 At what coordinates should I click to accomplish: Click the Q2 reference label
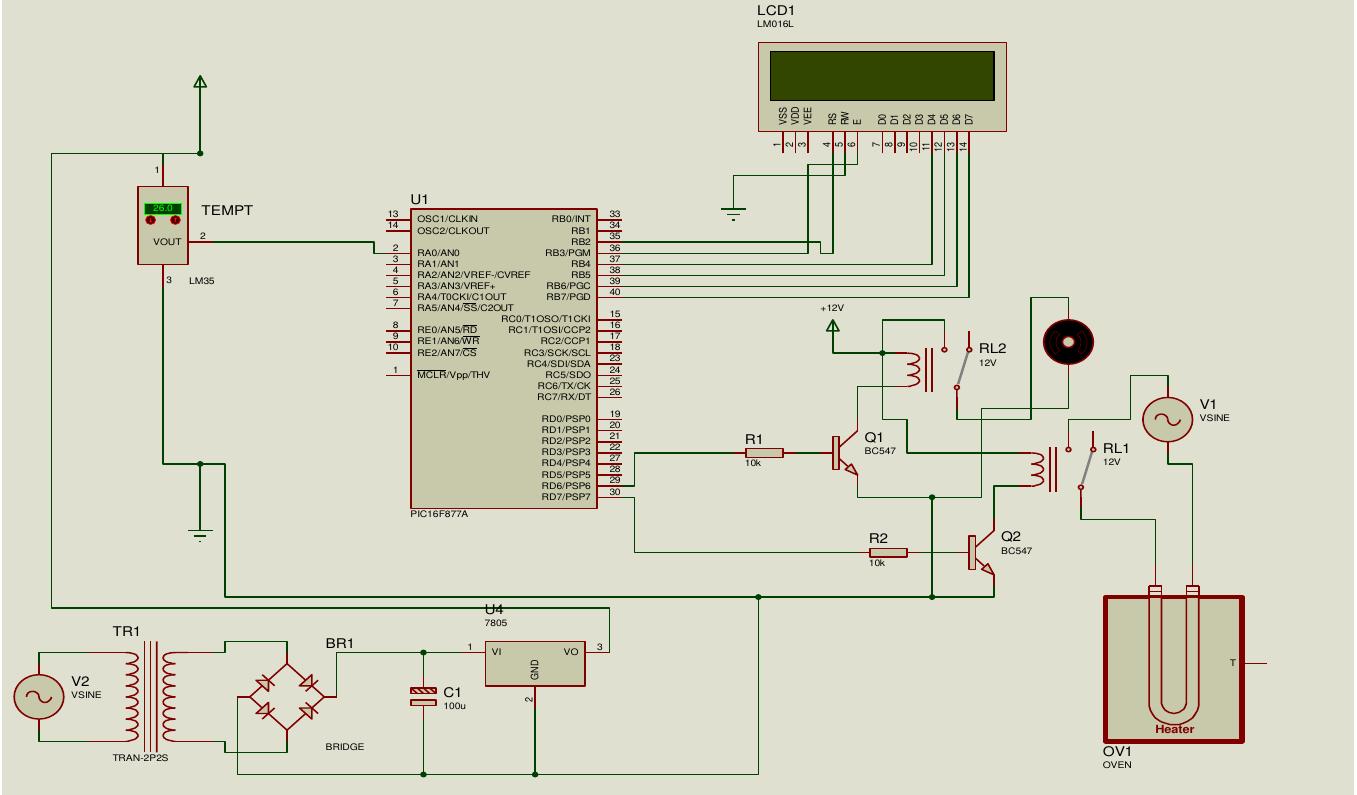tap(1011, 537)
